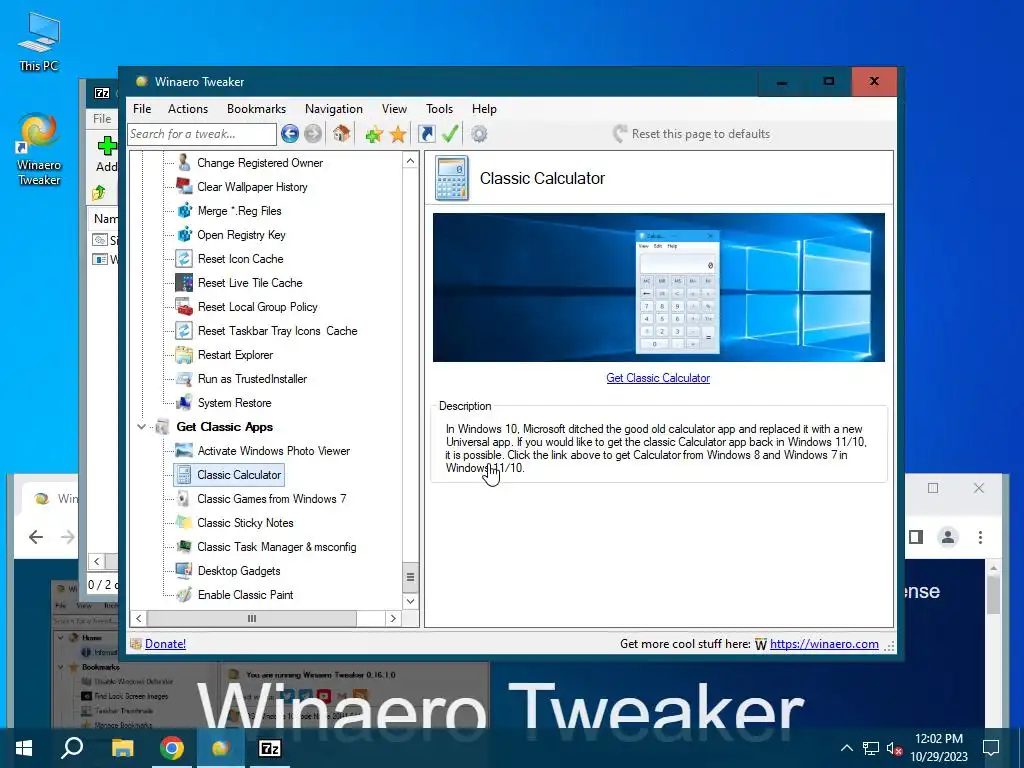Click the Donate! link
The width and height of the screenshot is (1024, 768).
click(165, 644)
